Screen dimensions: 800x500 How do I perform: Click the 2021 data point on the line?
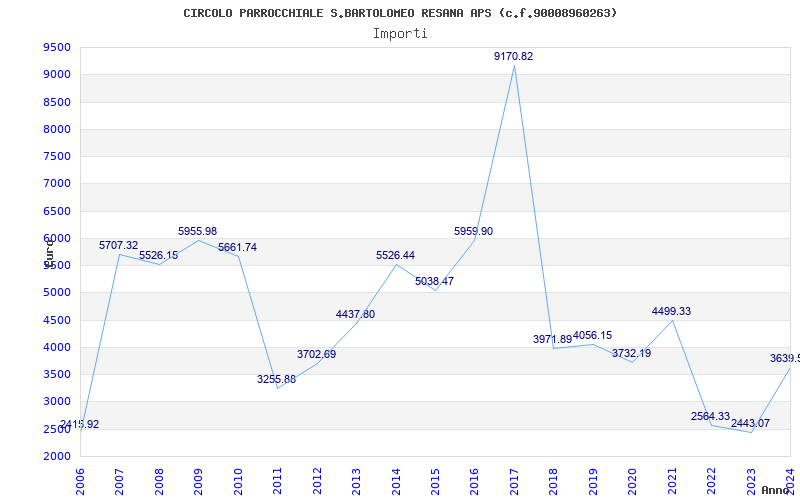(x=672, y=320)
